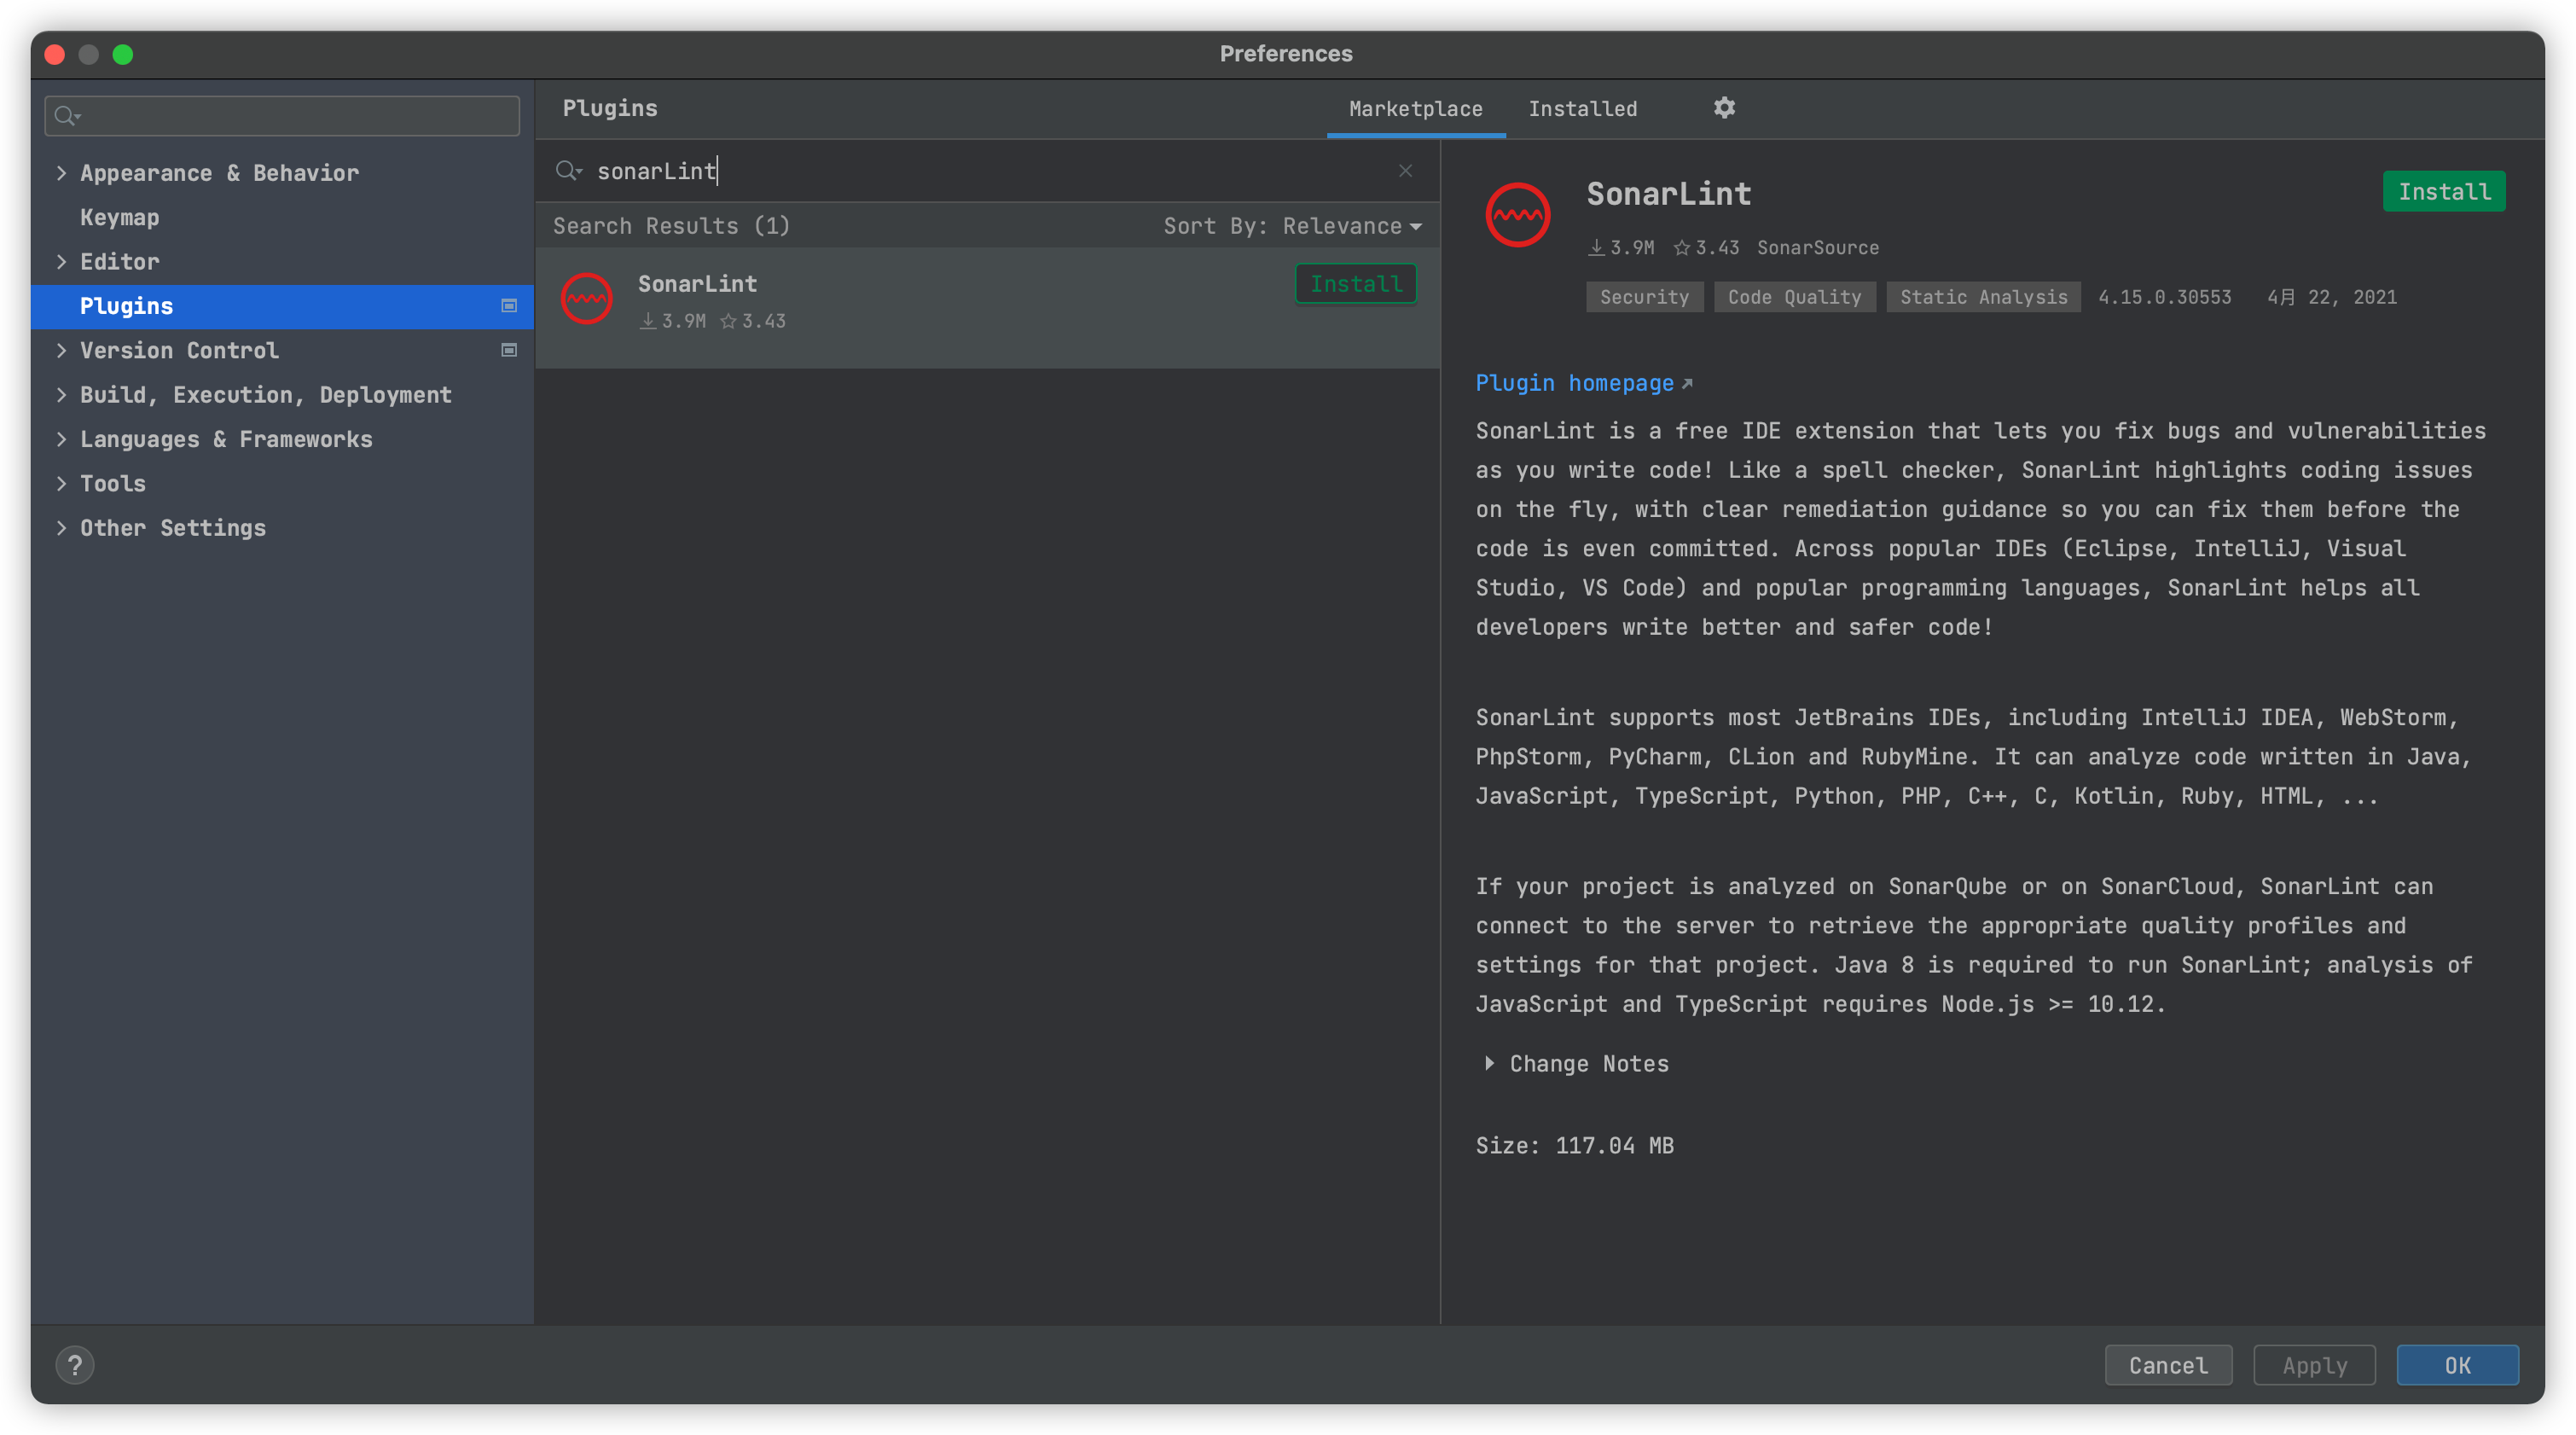This screenshot has width=2576, height=1435.
Task: Select Keymap in the settings tree
Action: click(x=119, y=217)
